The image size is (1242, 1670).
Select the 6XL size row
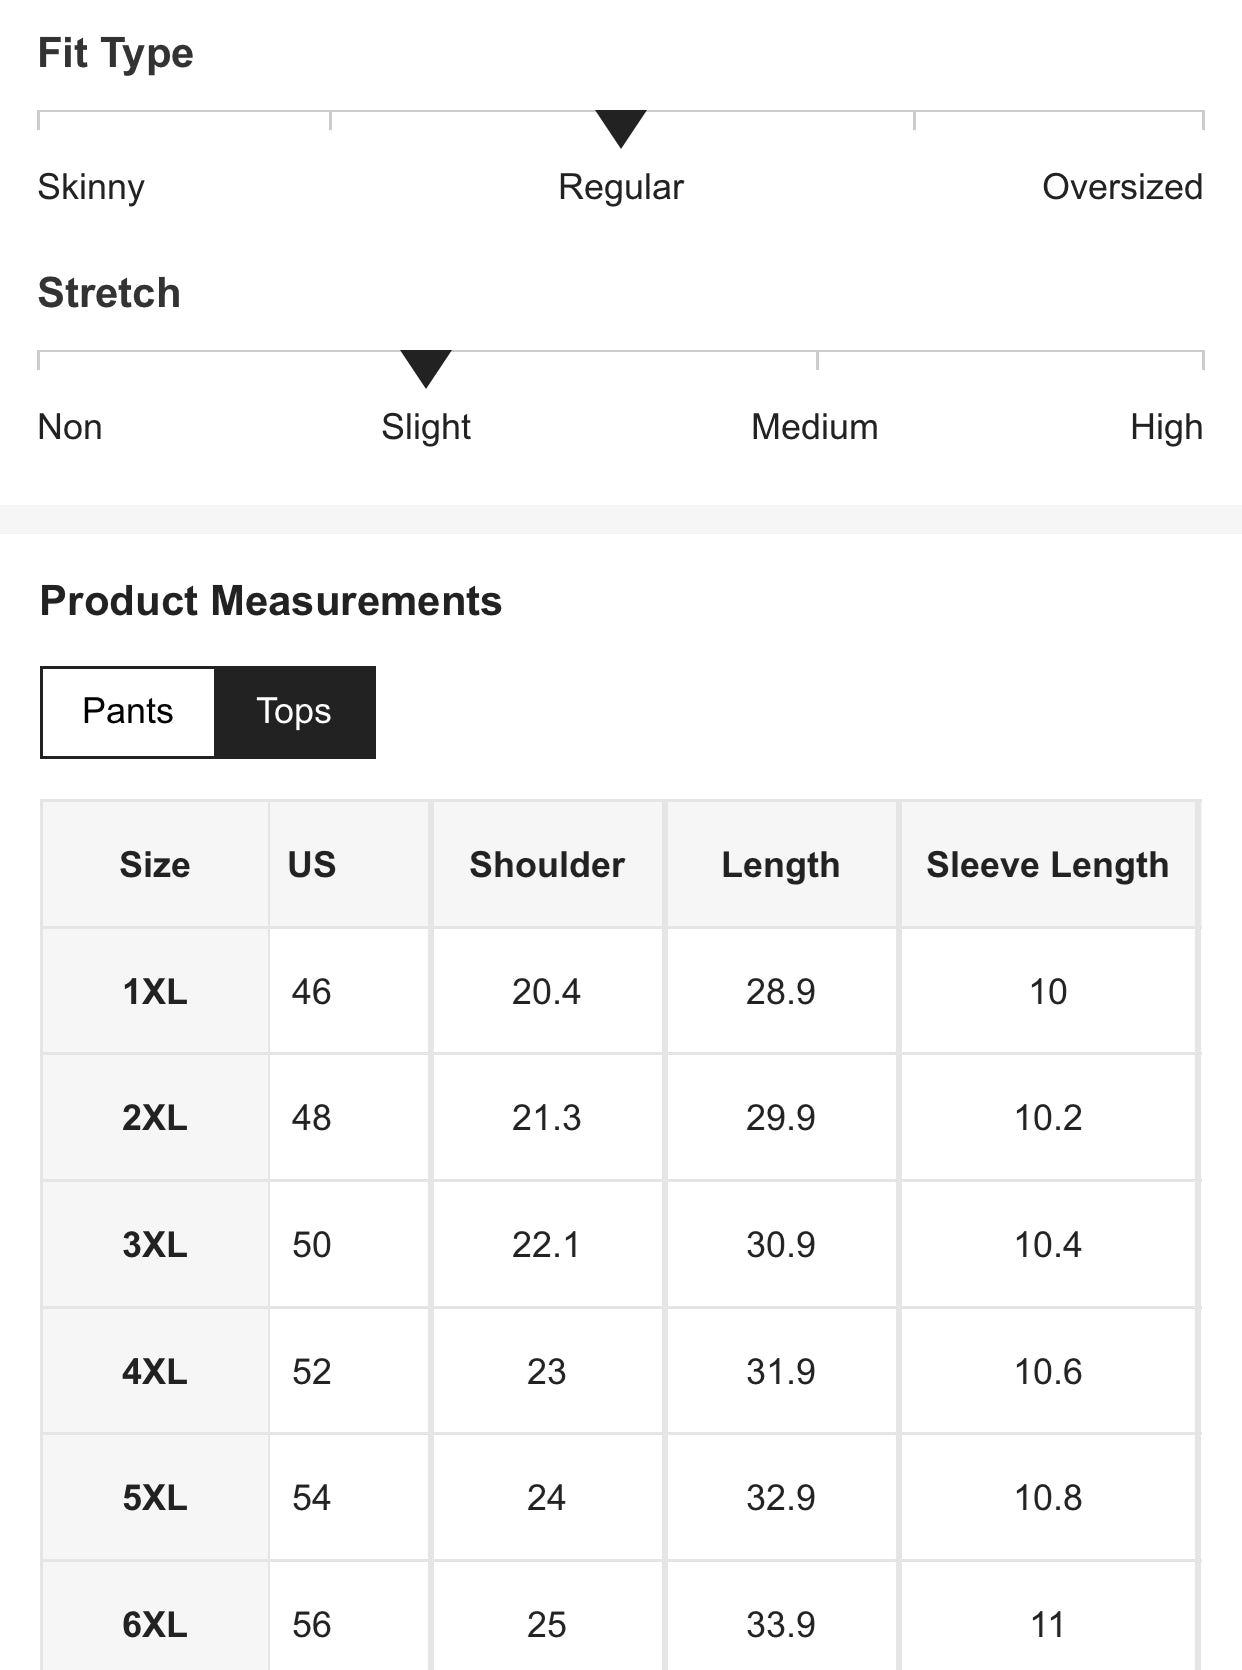(x=155, y=1625)
